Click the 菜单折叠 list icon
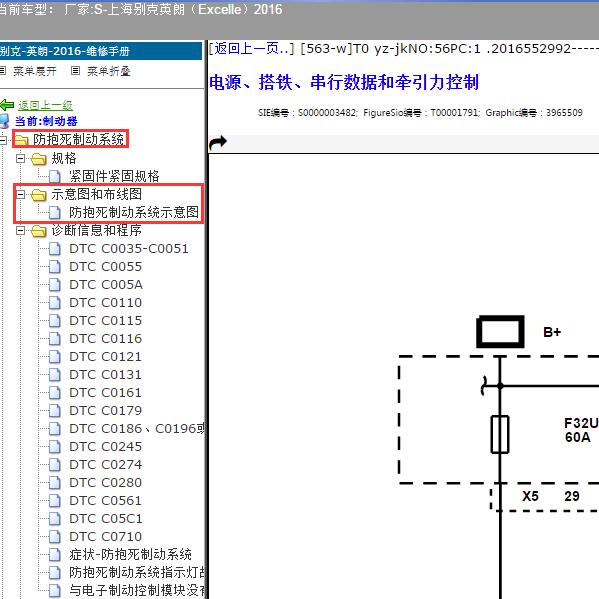 (x=76, y=71)
